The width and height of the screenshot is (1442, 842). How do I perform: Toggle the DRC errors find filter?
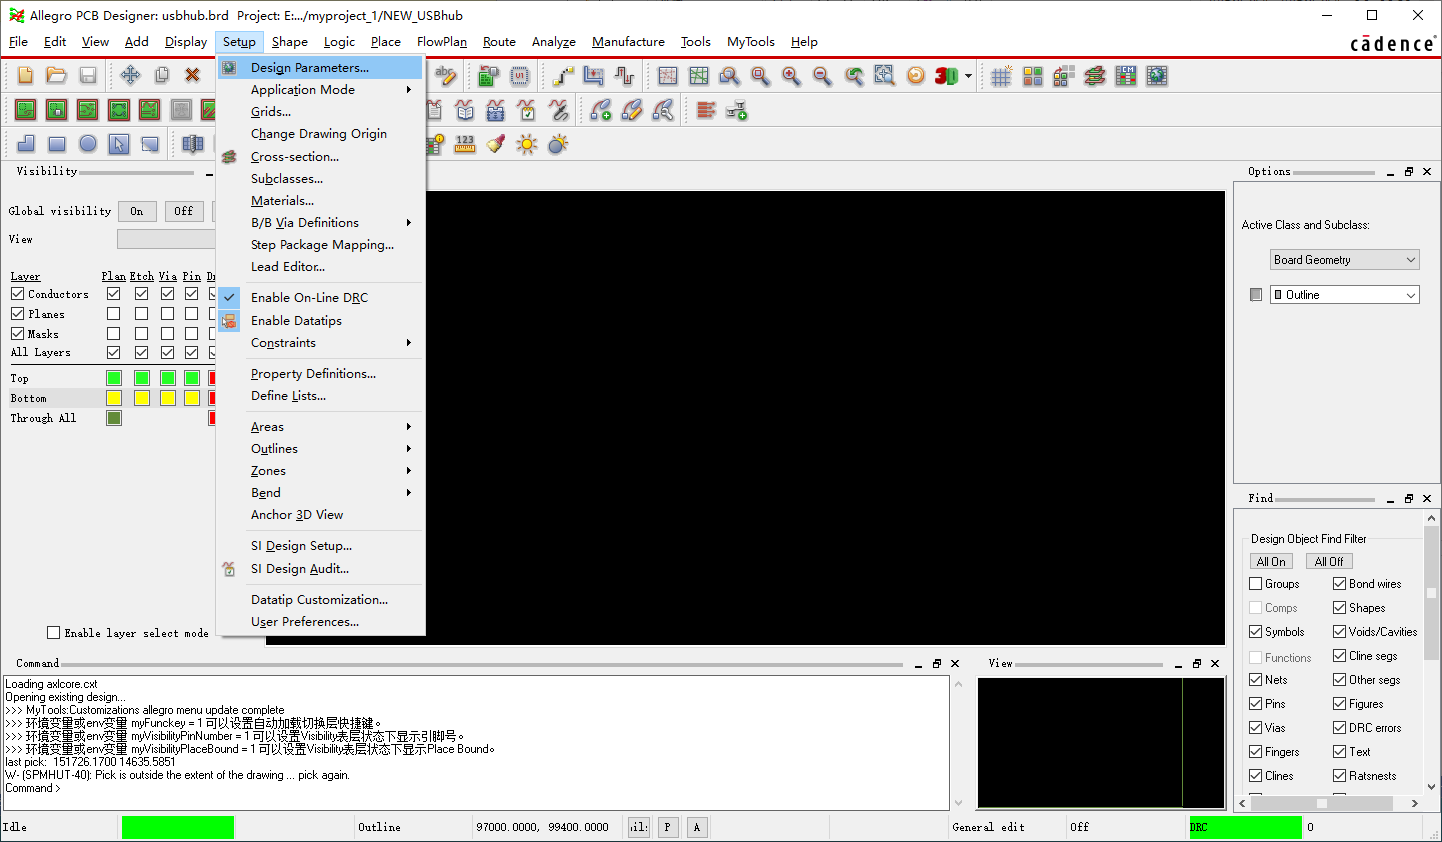tap(1339, 728)
